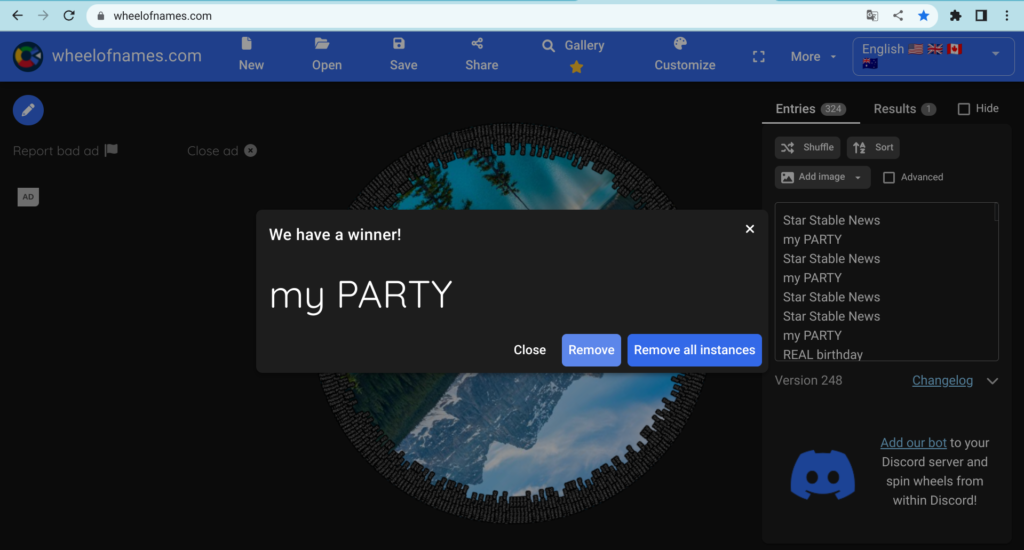
Task: Toggle the Hide checkbox
Action: (964, 109)
